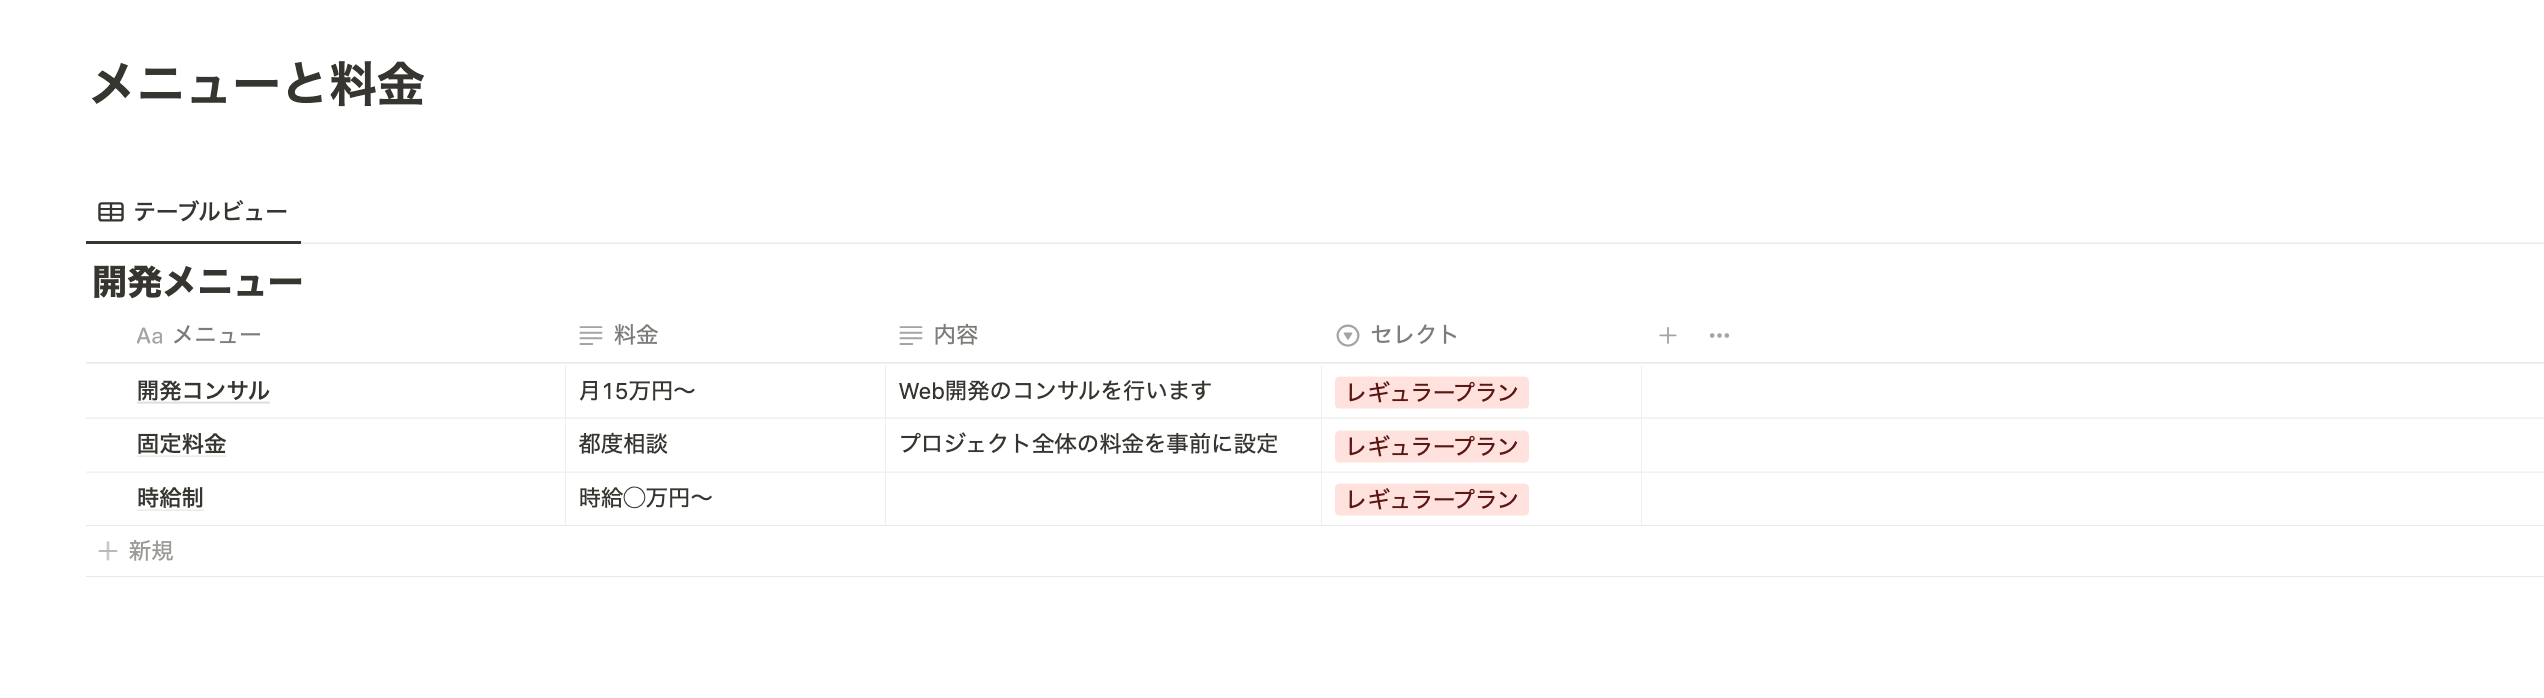The image size is (2544, 698).
Task: Click the セレクト select property icon
Action: click(1348, 336)
